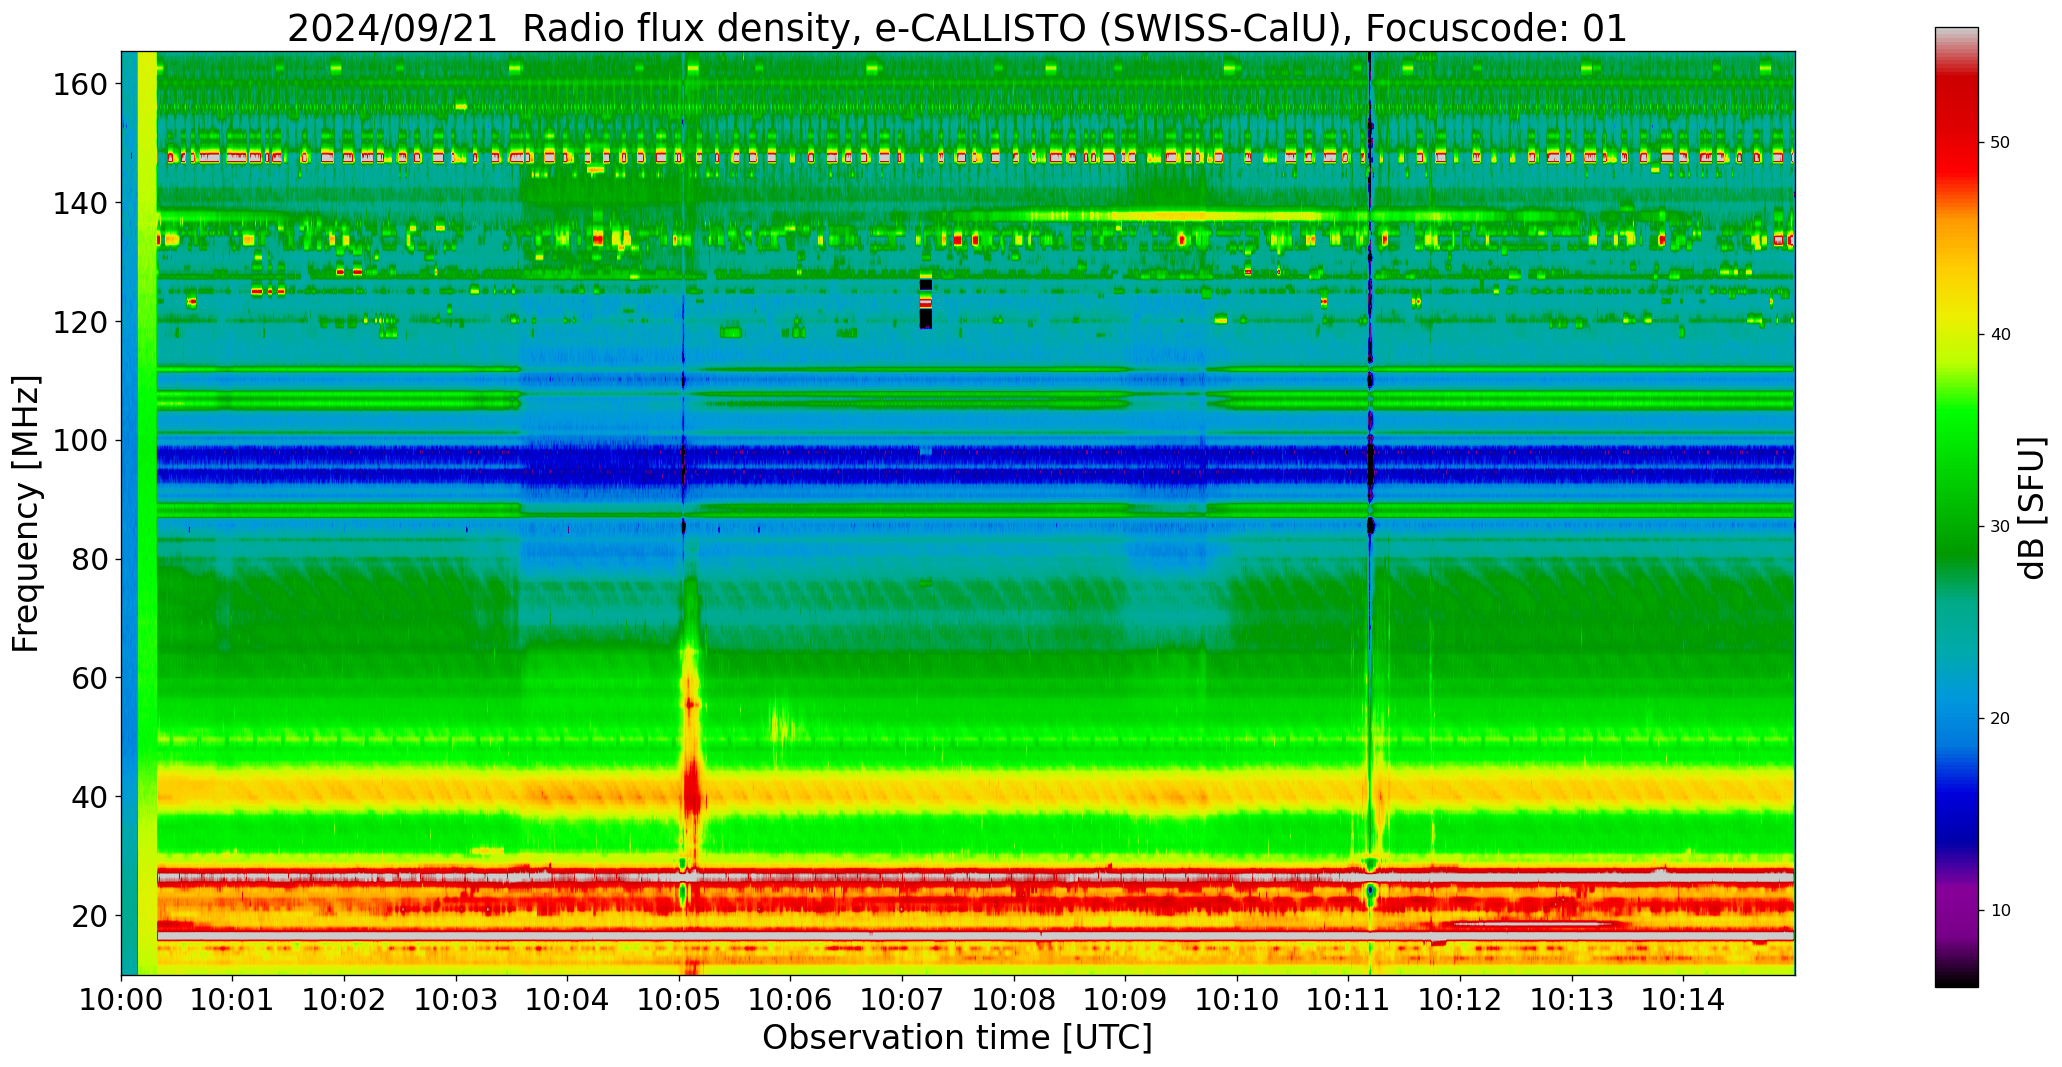Viewport: 2062px width, 1067px height.
Task: Click the 40 frequency tick label
Action: pos(89,796)
